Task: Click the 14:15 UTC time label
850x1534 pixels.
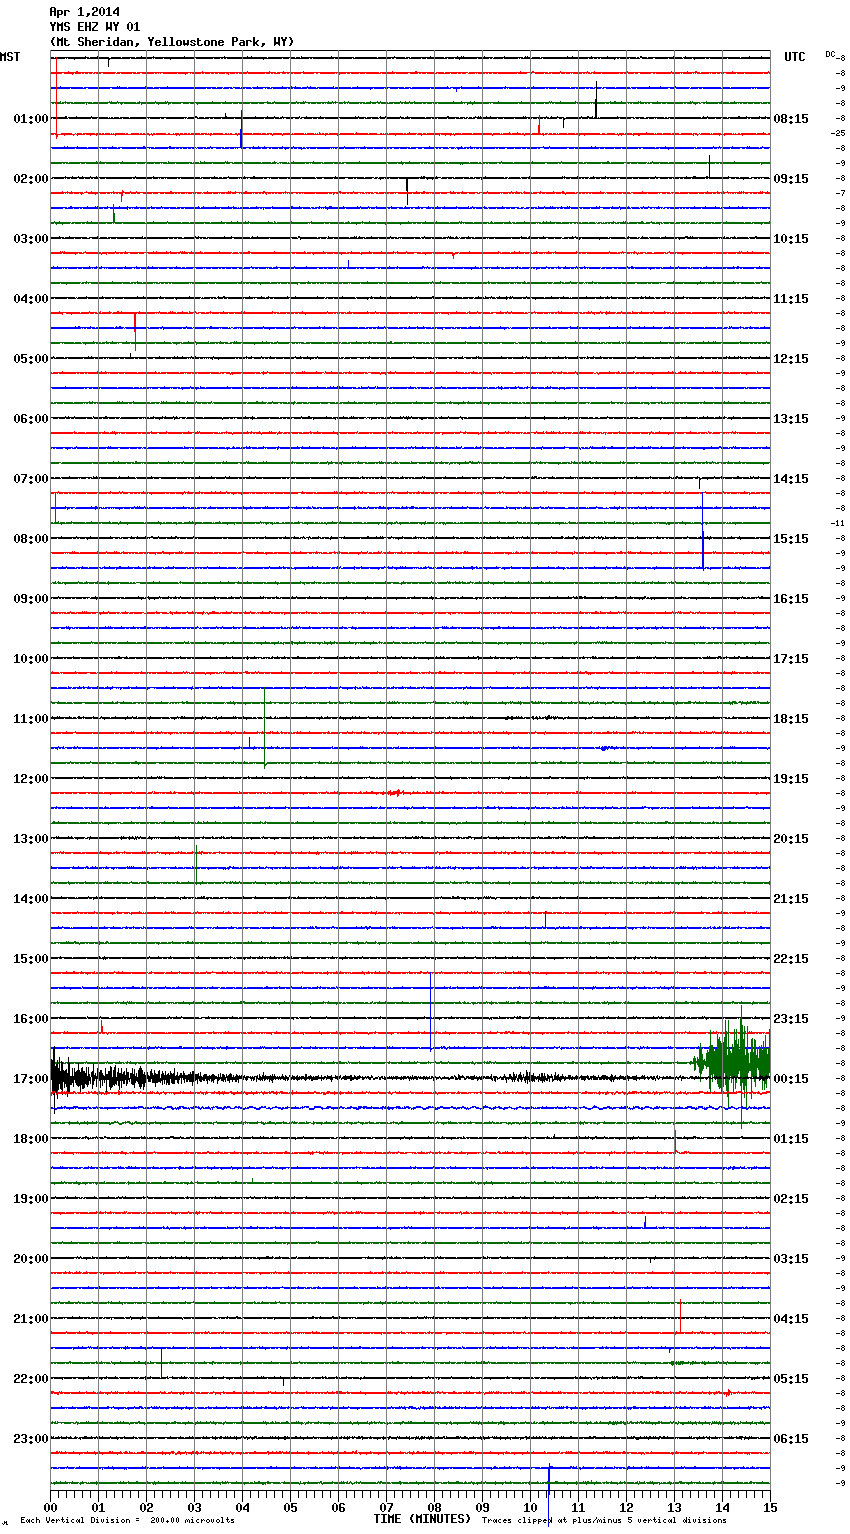Action: coord(791,479)
